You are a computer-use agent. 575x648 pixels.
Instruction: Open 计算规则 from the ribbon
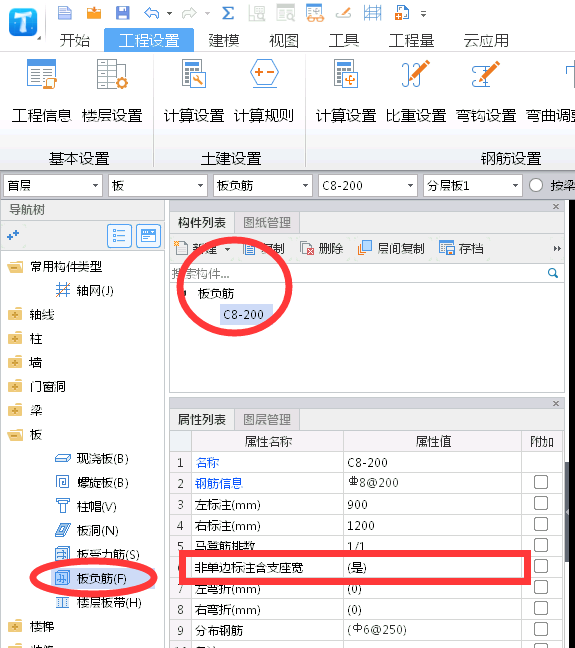click(264, 92)
